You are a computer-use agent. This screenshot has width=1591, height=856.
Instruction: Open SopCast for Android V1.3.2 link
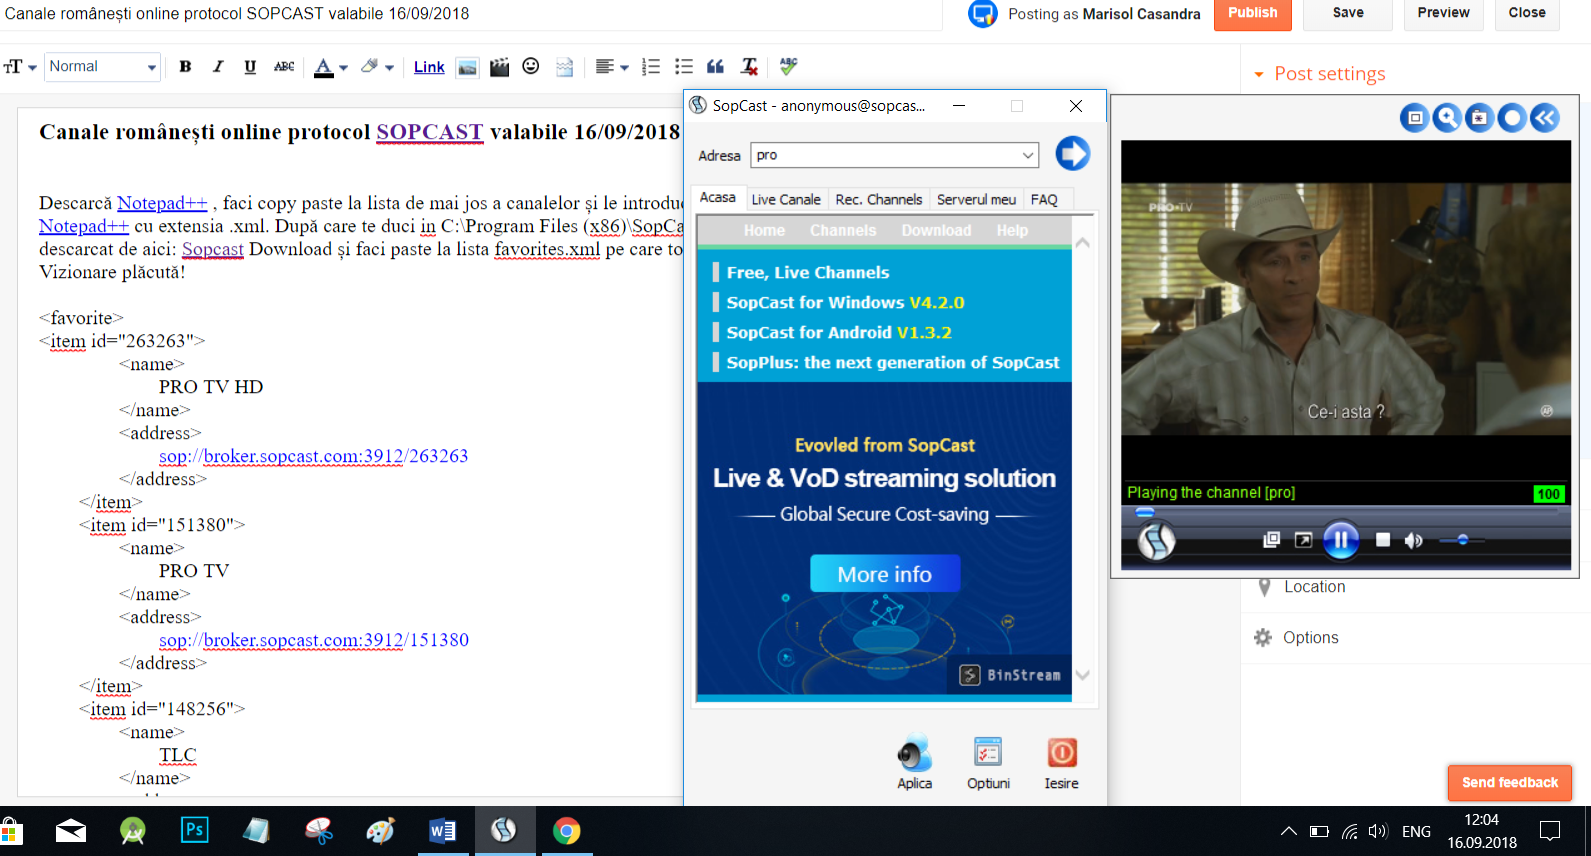tap(839, 332)
